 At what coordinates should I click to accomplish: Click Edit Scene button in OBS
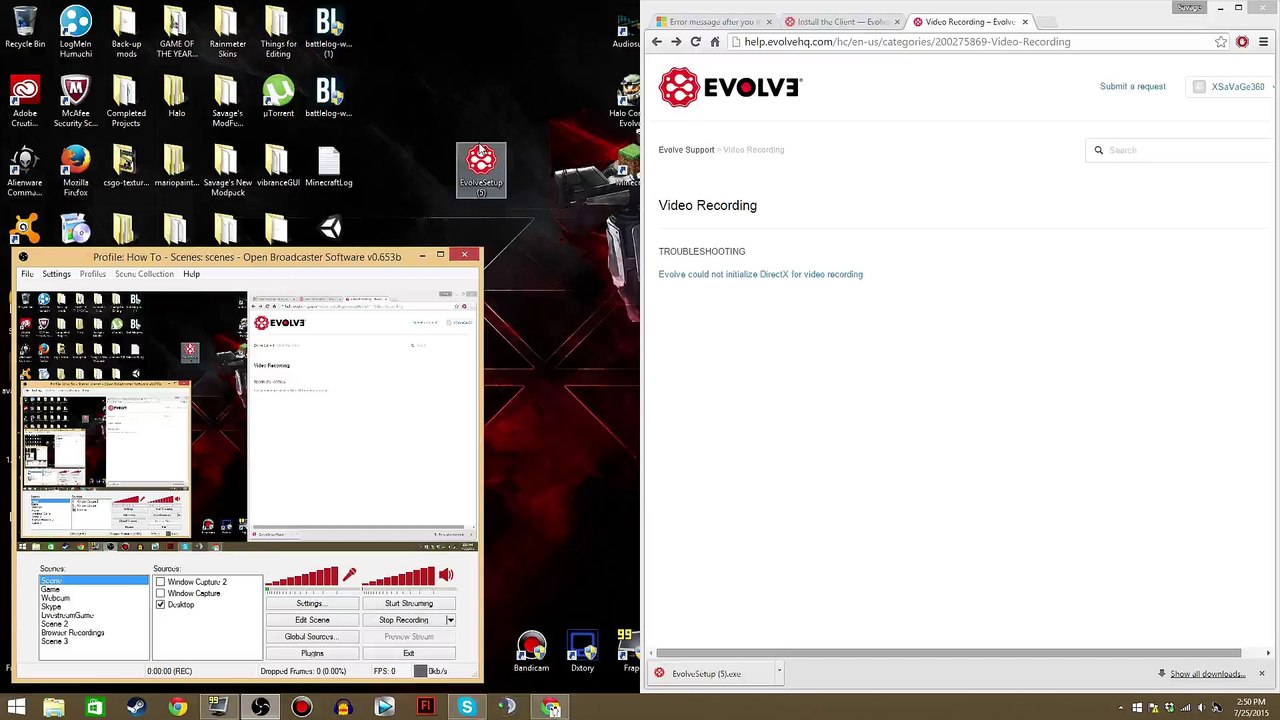312,620
